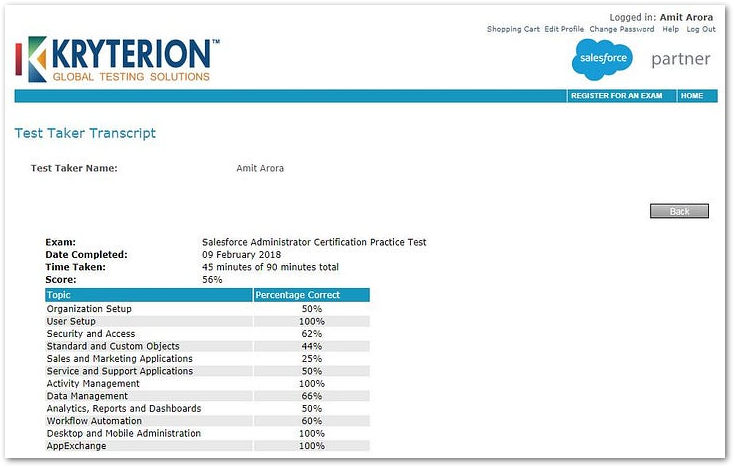Screen dimensions: 734x467
Task: Click the test taker name Amit Arora
Action: pos(260,168)
